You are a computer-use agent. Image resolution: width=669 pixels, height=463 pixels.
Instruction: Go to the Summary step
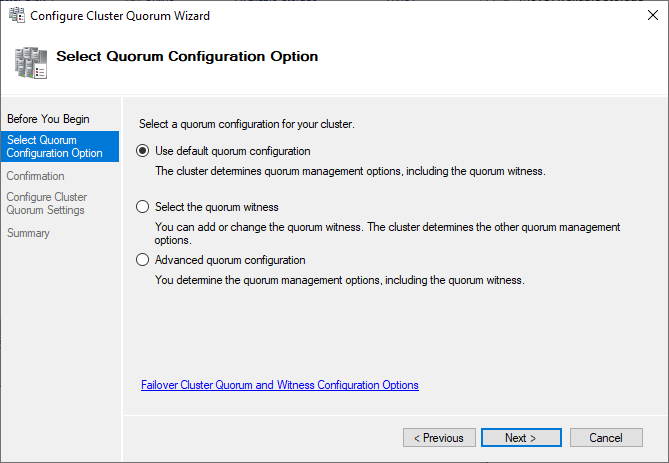[28, 233]
